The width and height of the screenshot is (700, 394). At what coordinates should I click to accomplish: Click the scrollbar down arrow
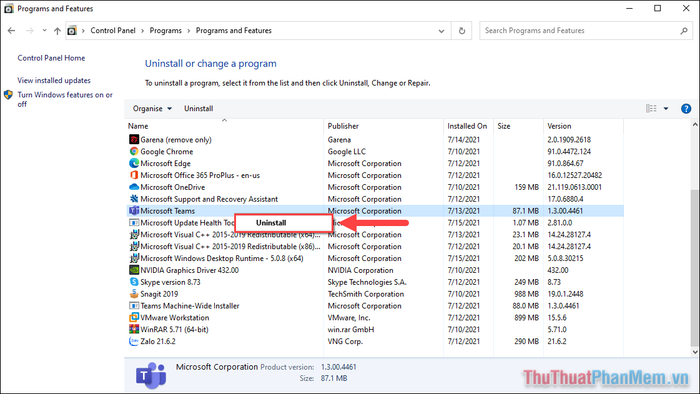tap(695, 352)
